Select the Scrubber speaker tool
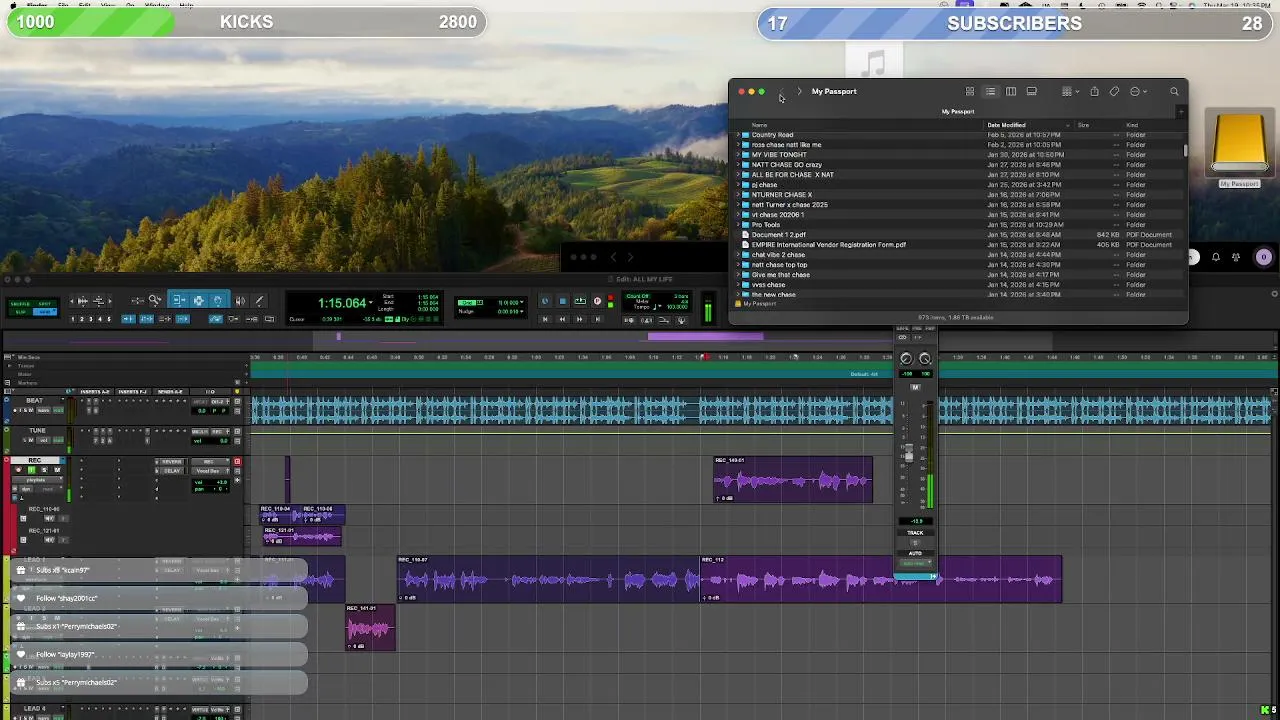1280x720 pixels. (240, 301)
